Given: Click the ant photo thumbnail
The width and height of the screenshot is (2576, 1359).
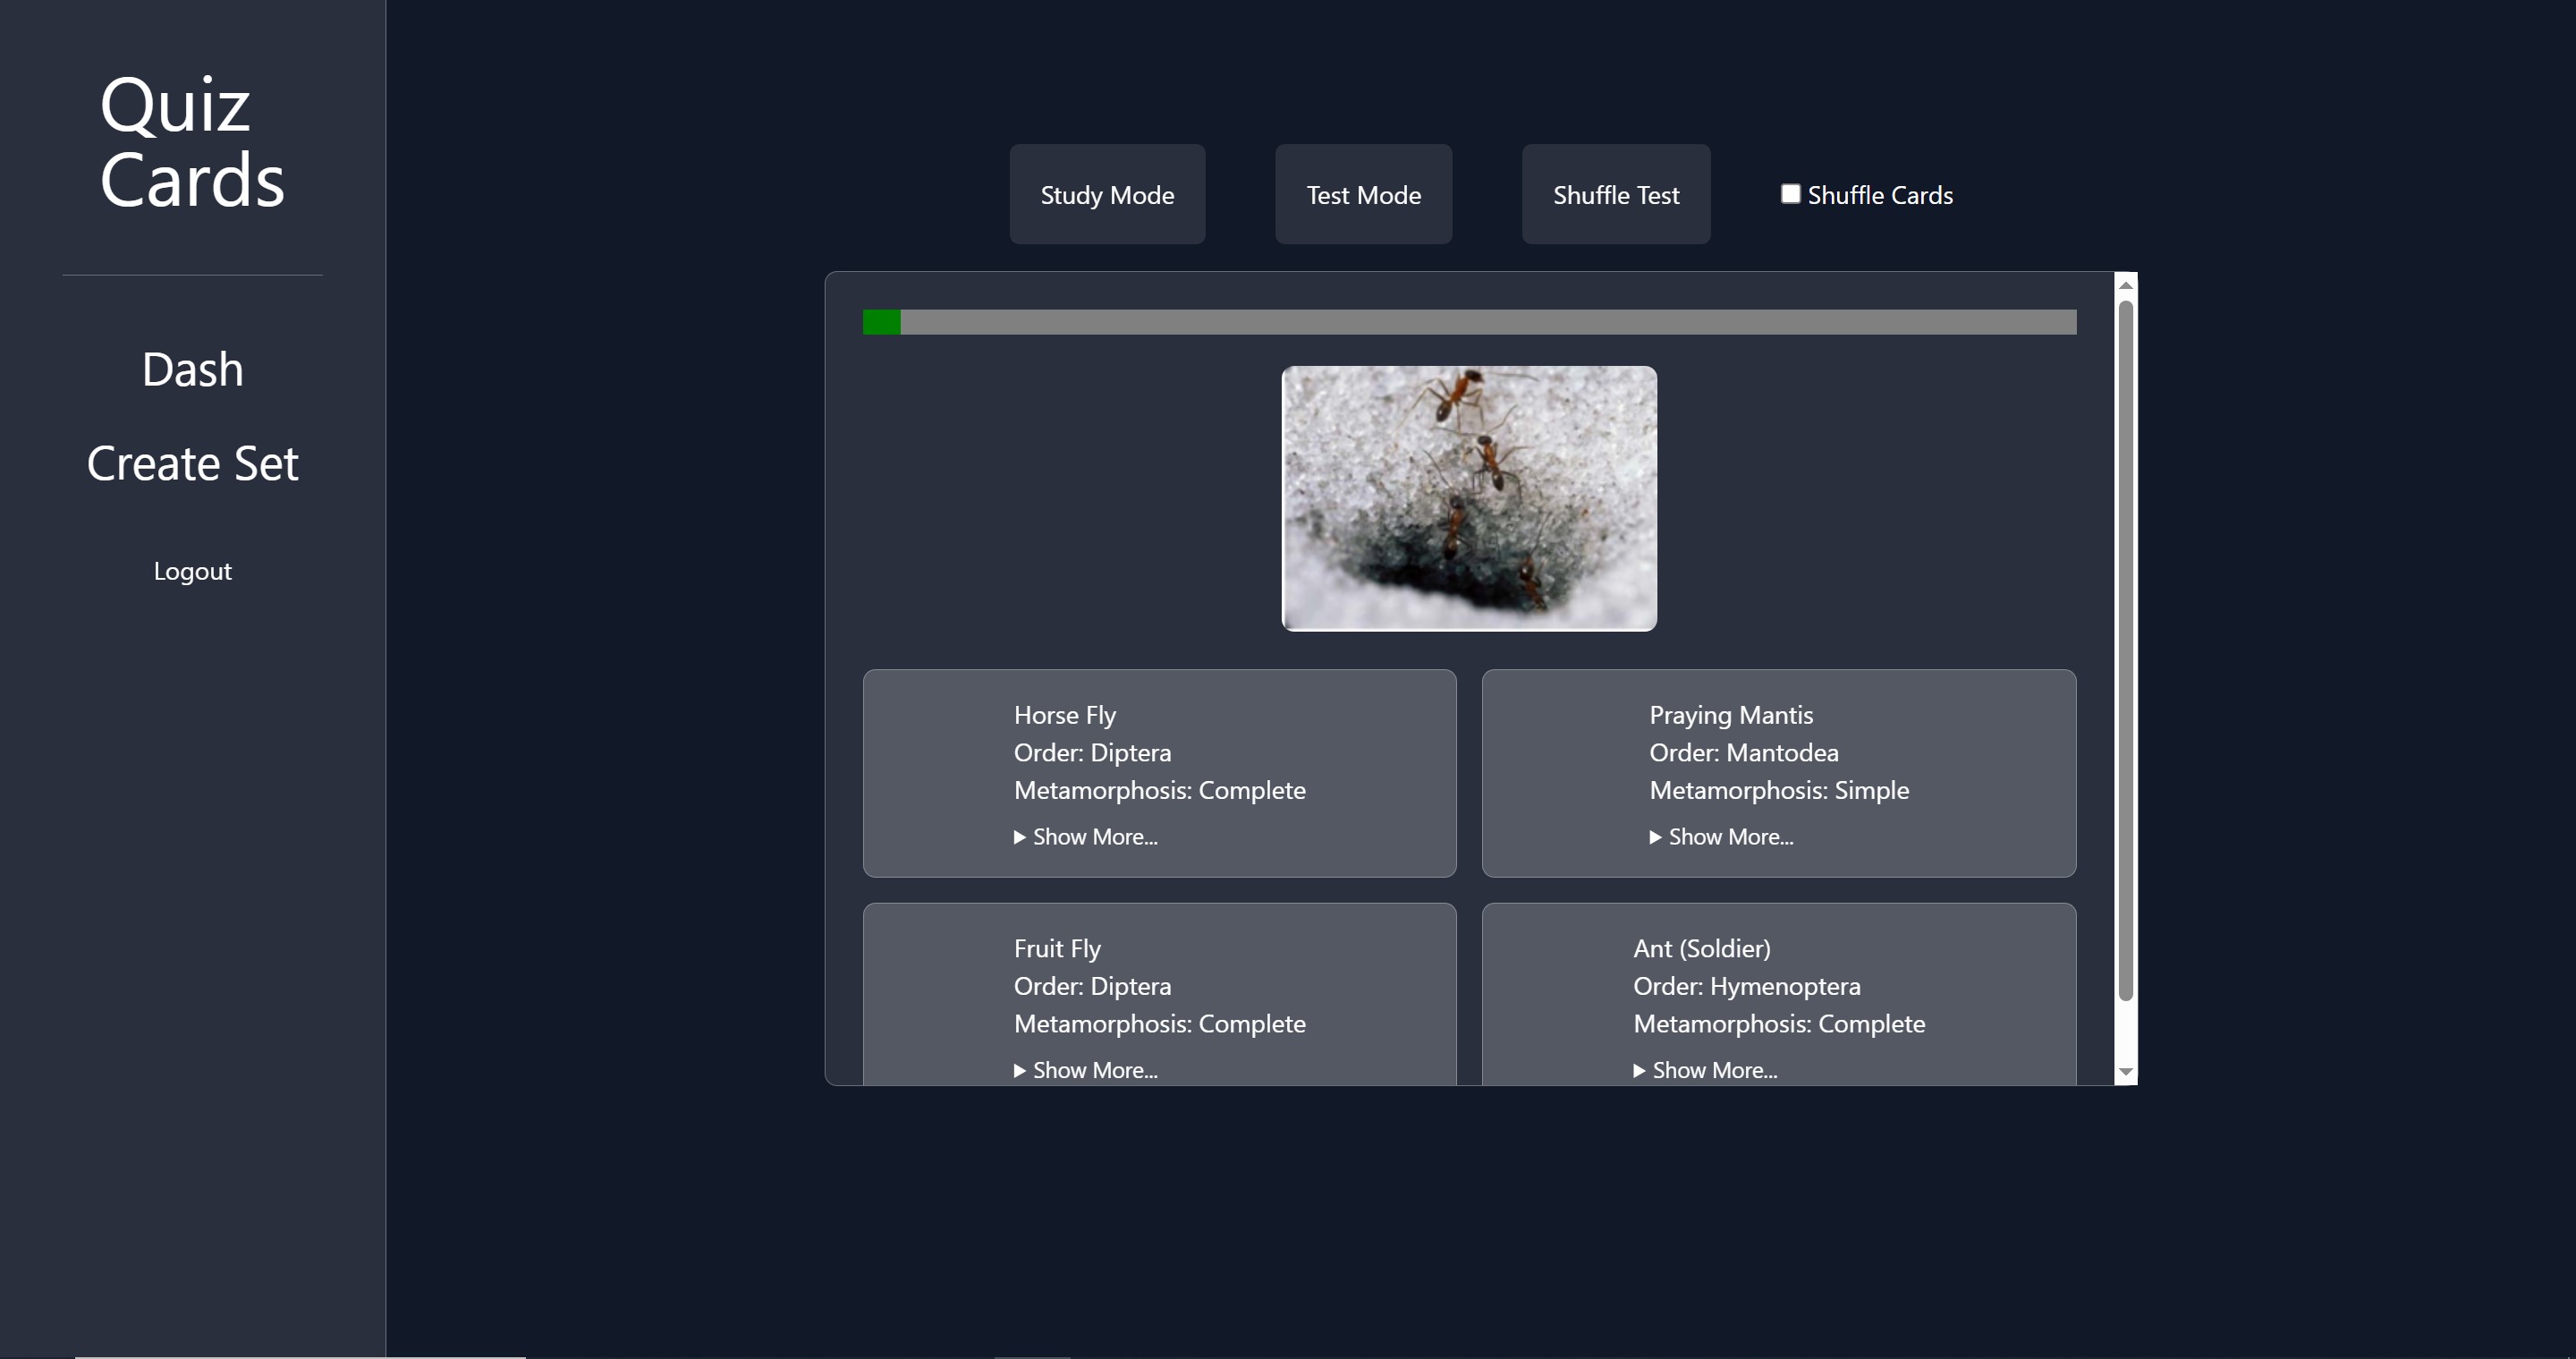Looking at the screenshot, I should [1468, 498].
